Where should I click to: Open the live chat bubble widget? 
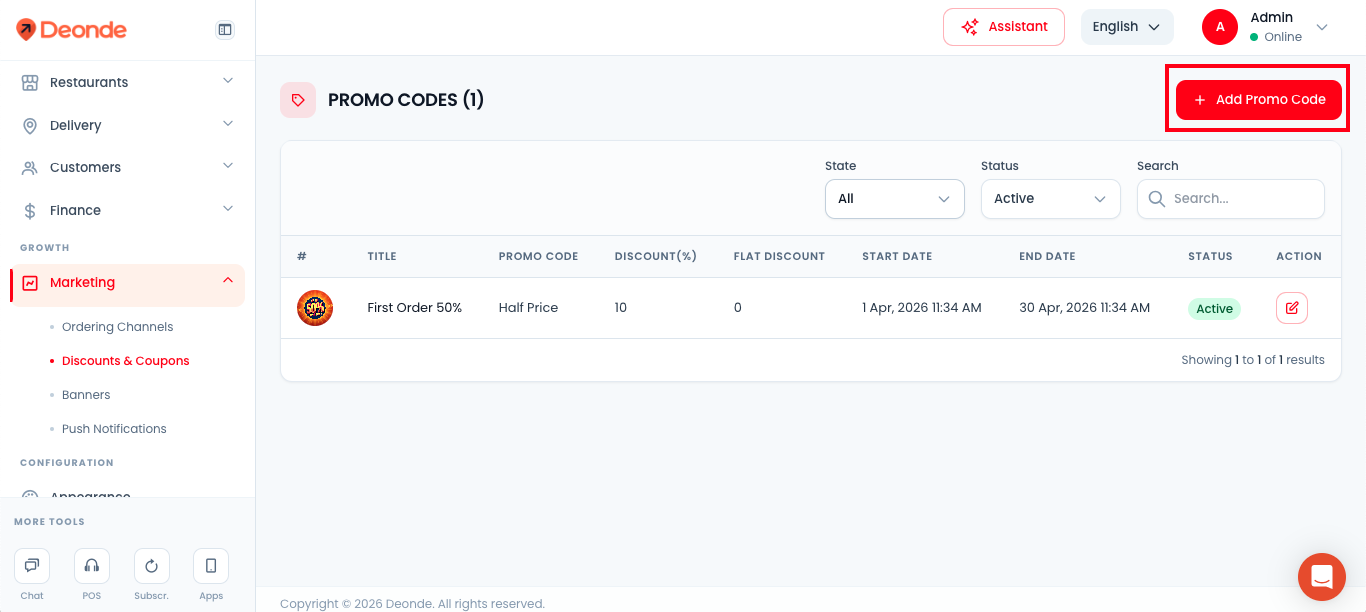click(x=1322, y=577)
